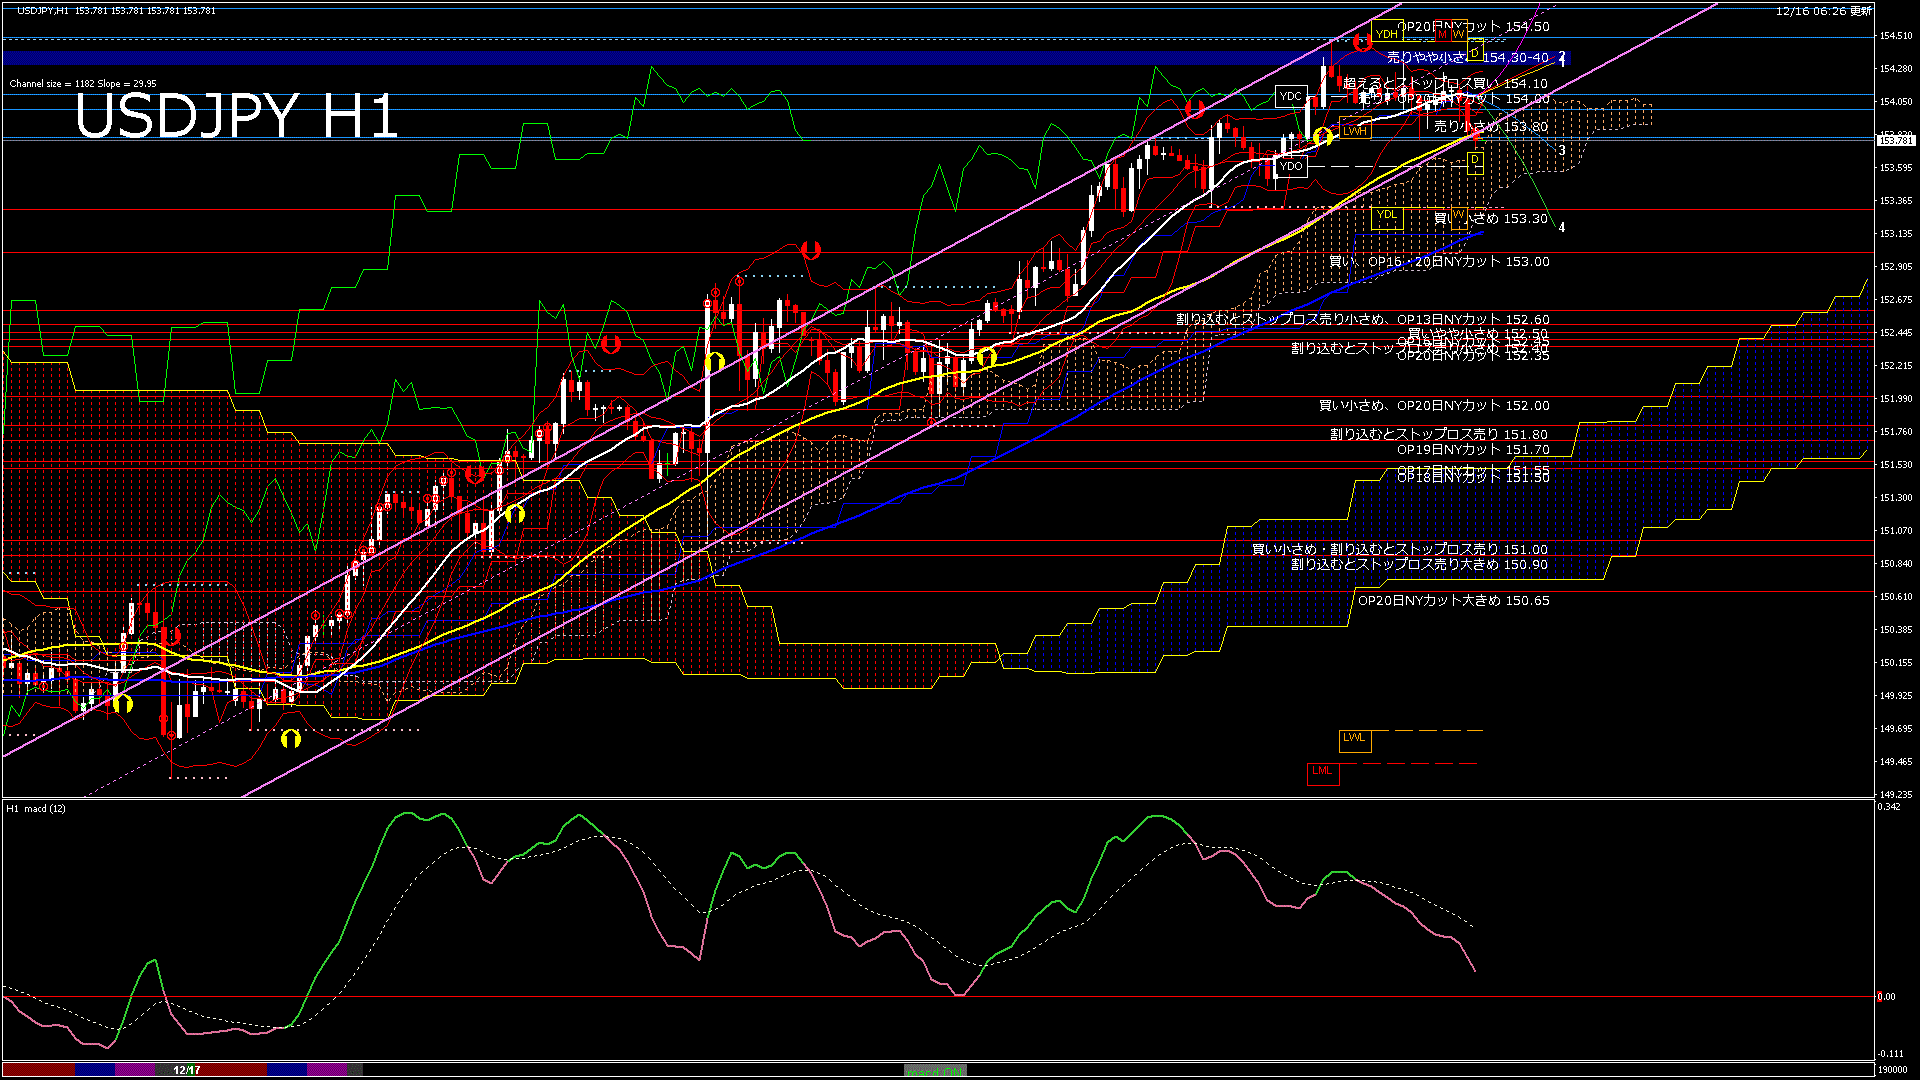Click the 12/17 date marker on timeline
The width and height of the screenshot is (1920, 1080).
pyautogui.click(x=187, y=1070)
